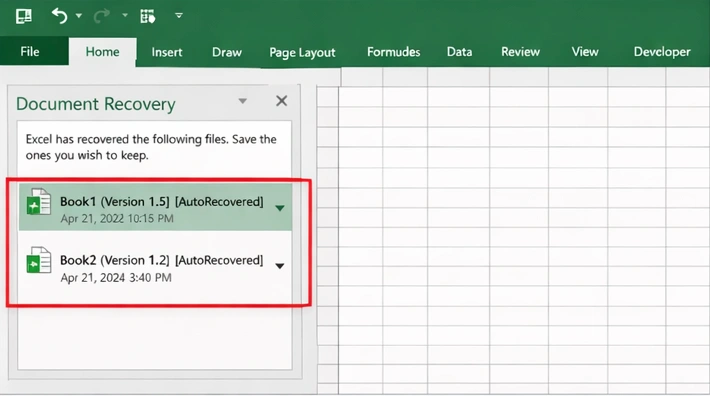Click the Apr 21, 2022 10:15 PM timestamp
Screen dimensions: 710x396
click(117, 219)
